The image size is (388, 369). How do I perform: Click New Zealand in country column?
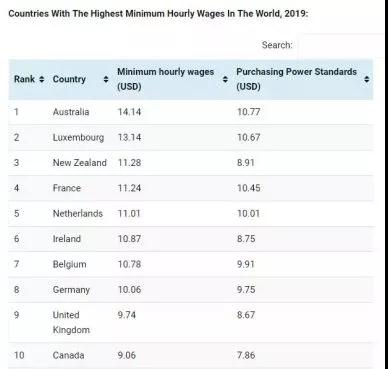tap(80, 163)
